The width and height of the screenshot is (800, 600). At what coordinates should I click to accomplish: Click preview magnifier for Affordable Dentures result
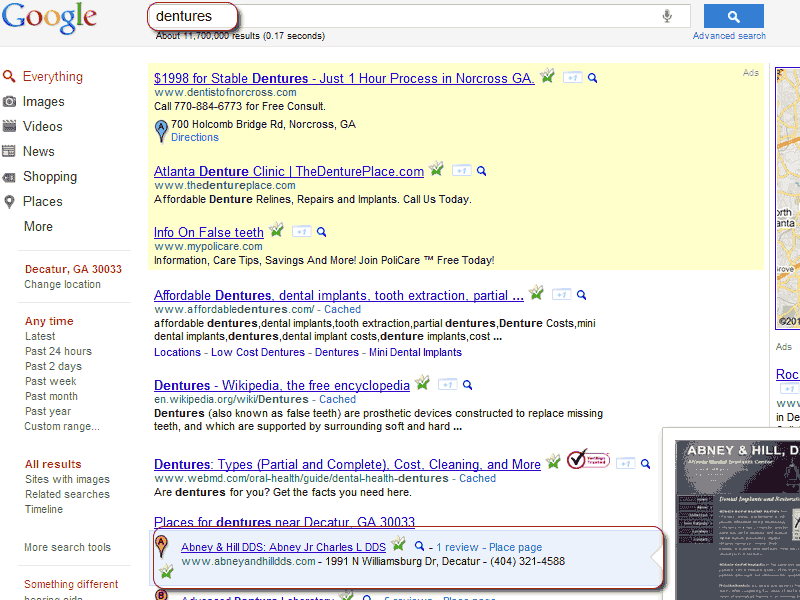[x=581, y=295]
